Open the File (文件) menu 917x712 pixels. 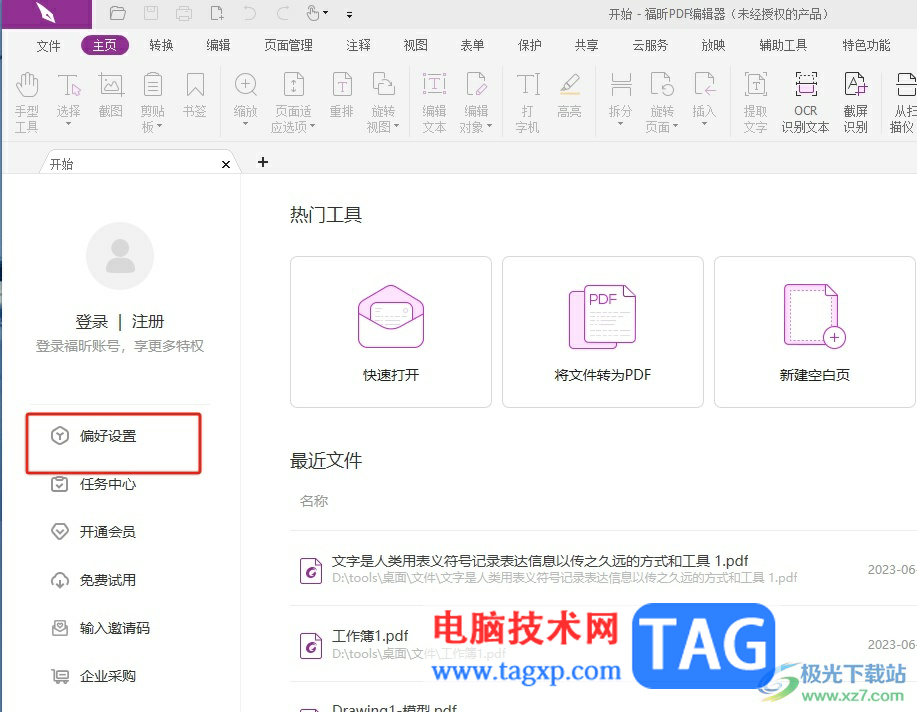coord(49,46)
